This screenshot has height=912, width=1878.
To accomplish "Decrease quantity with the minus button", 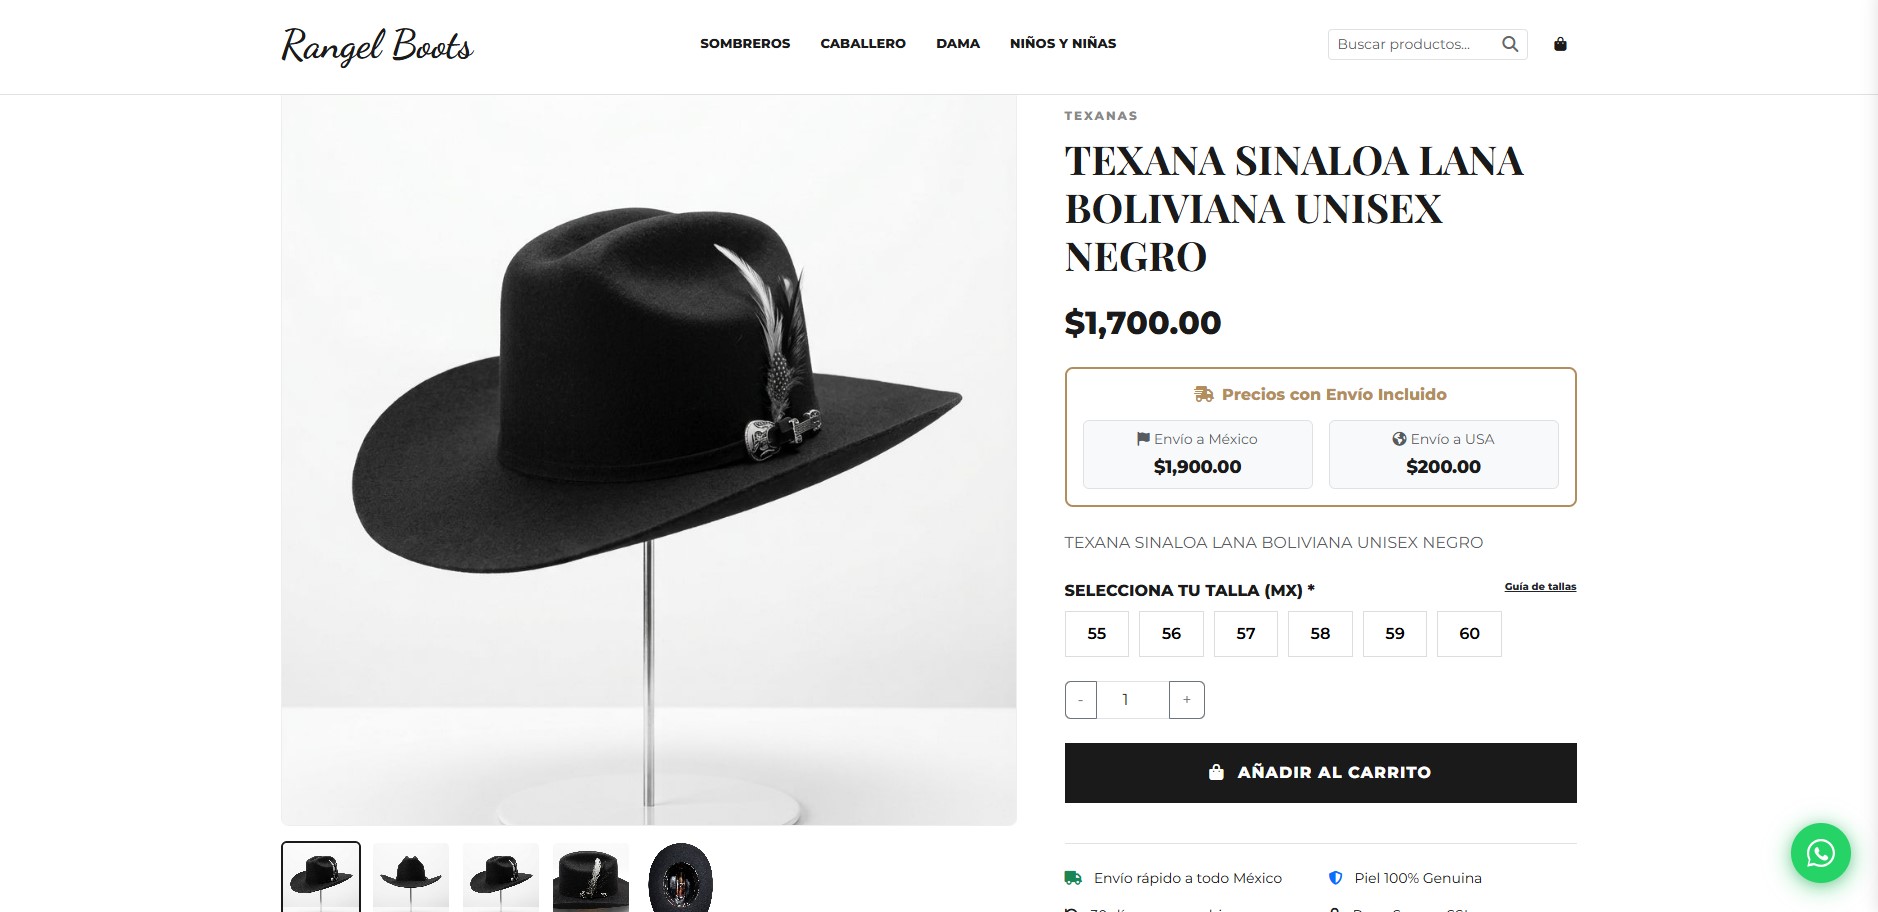I will [x=1081, y=700].
